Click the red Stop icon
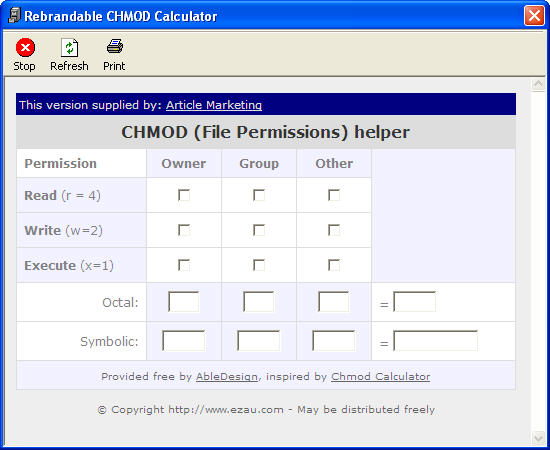 click(x=25, y=47)
